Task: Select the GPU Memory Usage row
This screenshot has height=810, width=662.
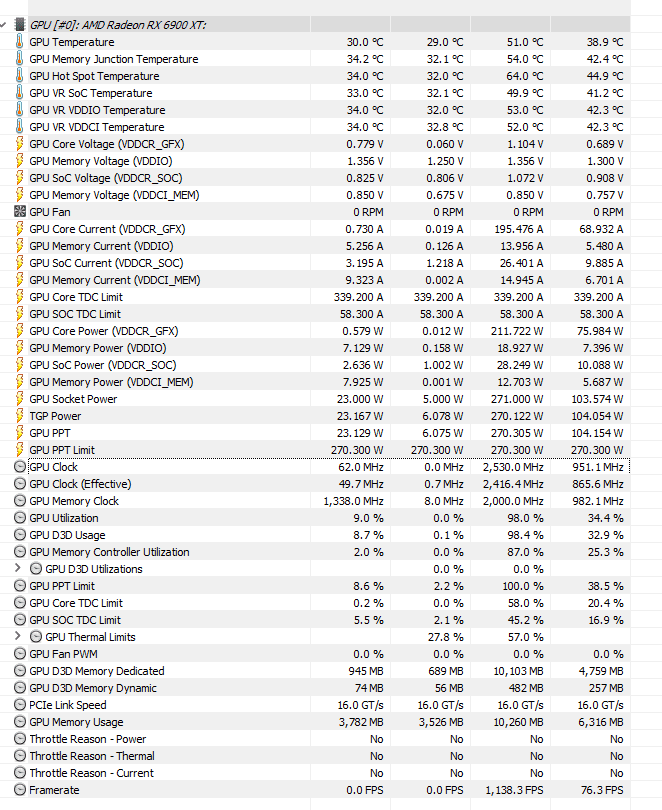Action: [x=315, y=722]
